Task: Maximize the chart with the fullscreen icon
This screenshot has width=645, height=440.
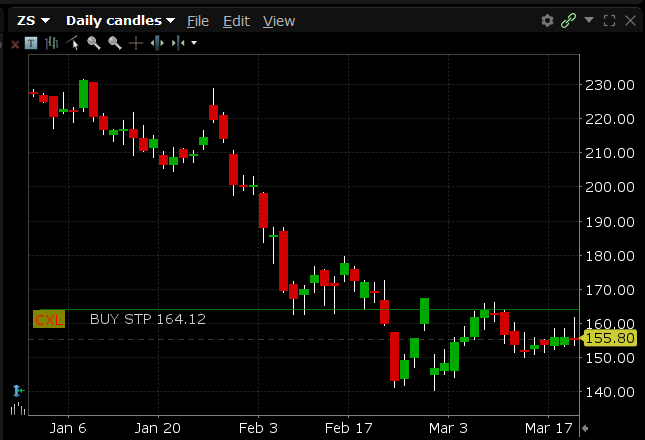Action: 610,21
